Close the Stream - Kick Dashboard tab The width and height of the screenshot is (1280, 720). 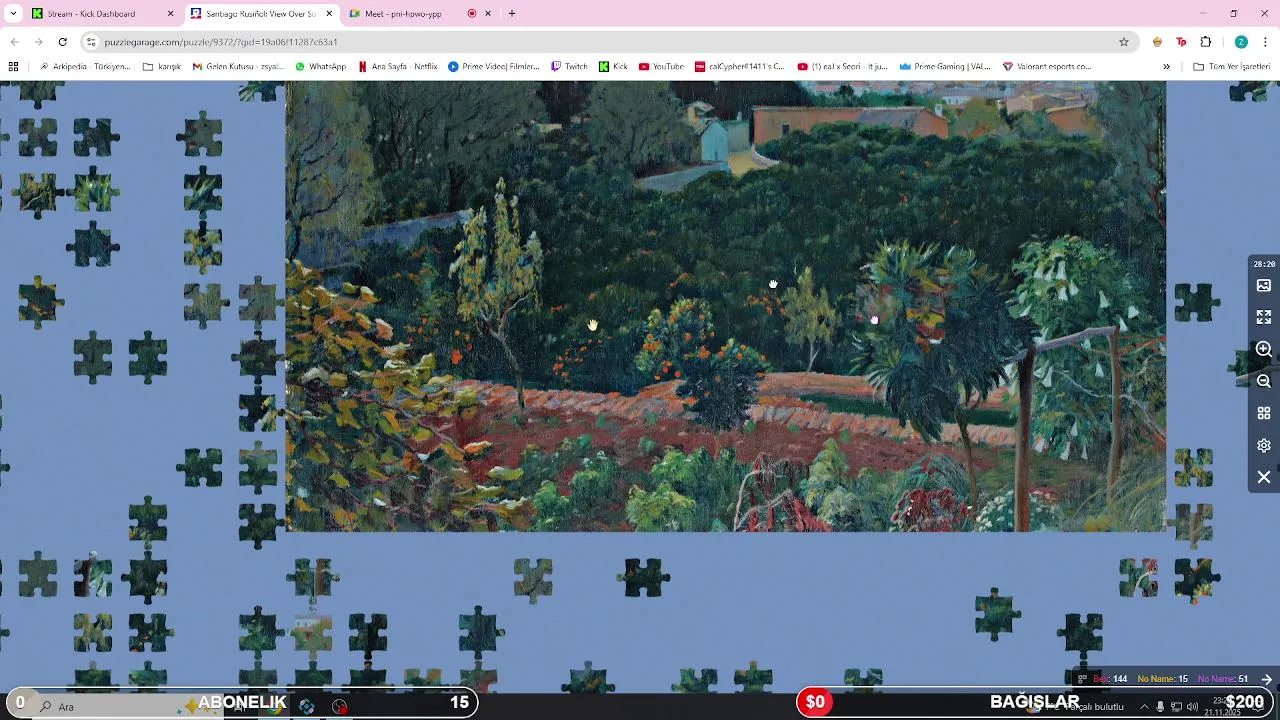(170, 14)
